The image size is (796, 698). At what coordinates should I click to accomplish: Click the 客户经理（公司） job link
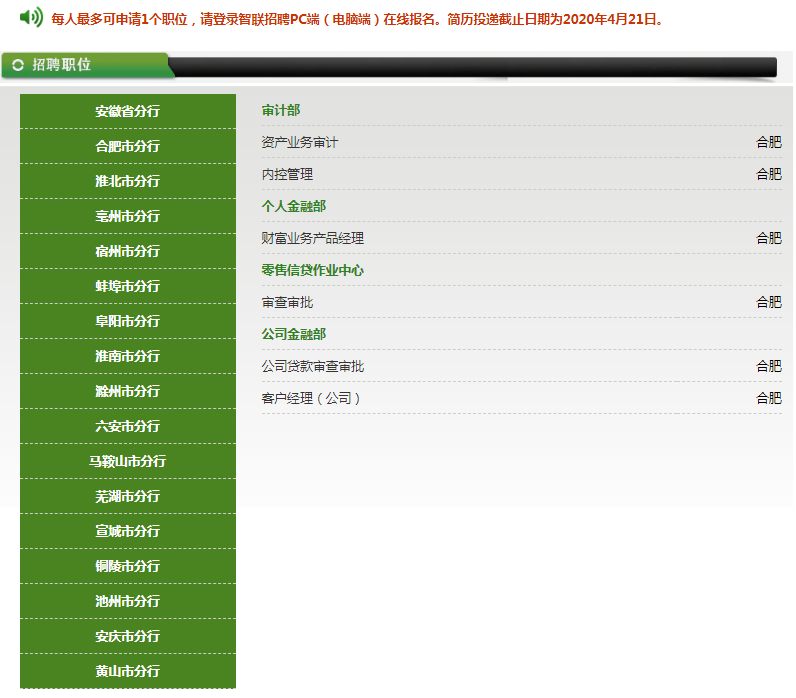click(x=311, y=398)
